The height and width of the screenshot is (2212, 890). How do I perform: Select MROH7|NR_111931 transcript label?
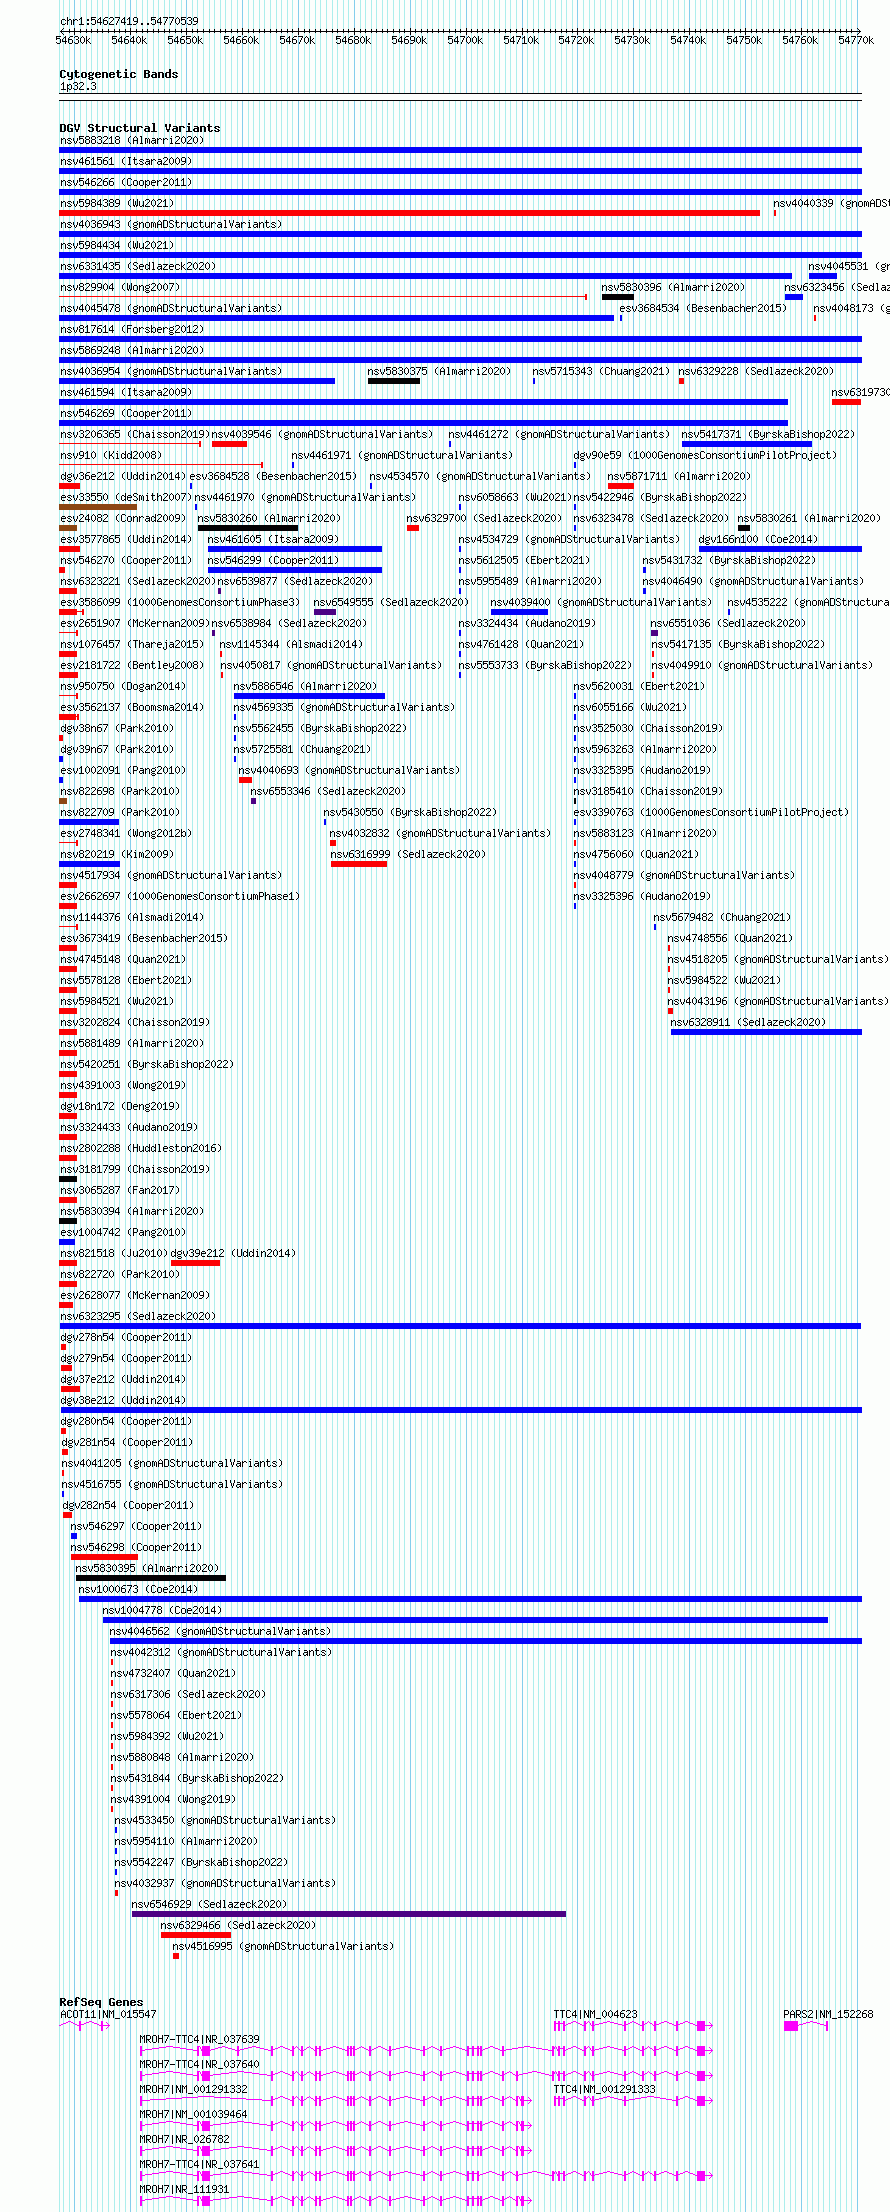coord(184,2189)
